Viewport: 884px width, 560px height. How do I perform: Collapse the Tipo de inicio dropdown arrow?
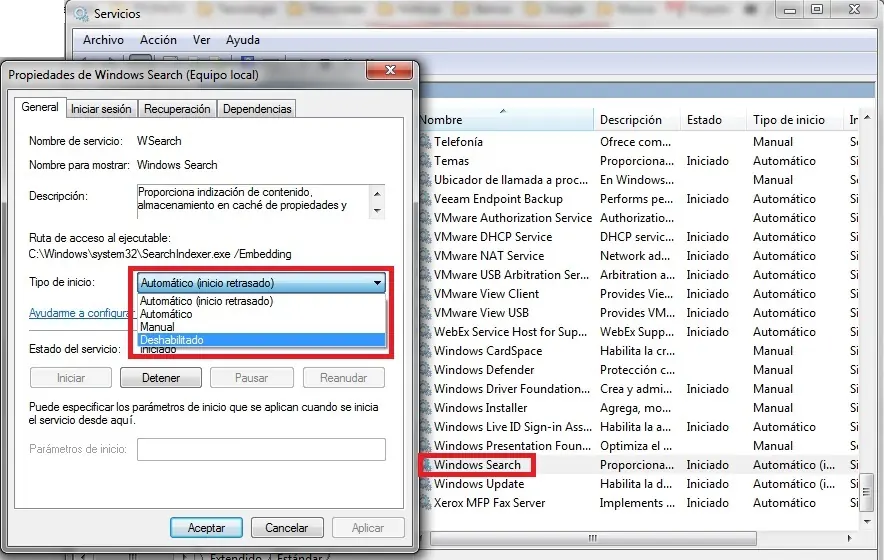pyautogui.click(x=377, y=283)
